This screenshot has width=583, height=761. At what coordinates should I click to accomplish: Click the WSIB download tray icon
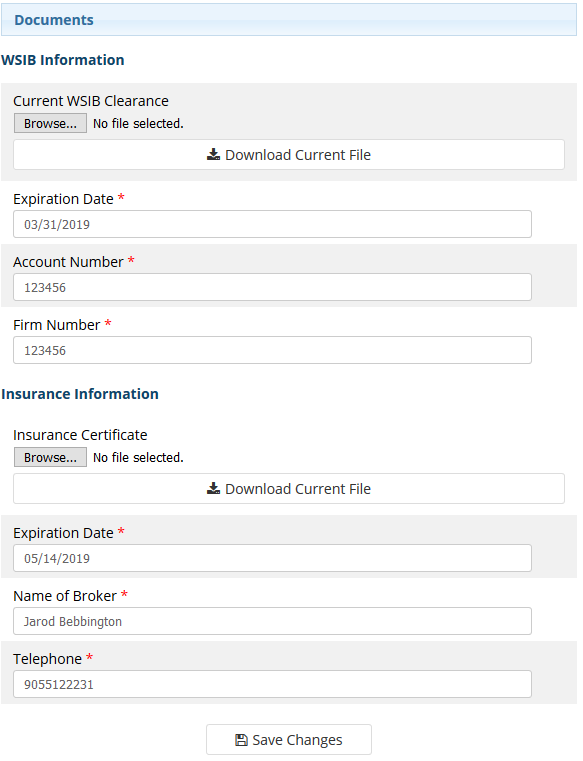(x=213, y=155)
